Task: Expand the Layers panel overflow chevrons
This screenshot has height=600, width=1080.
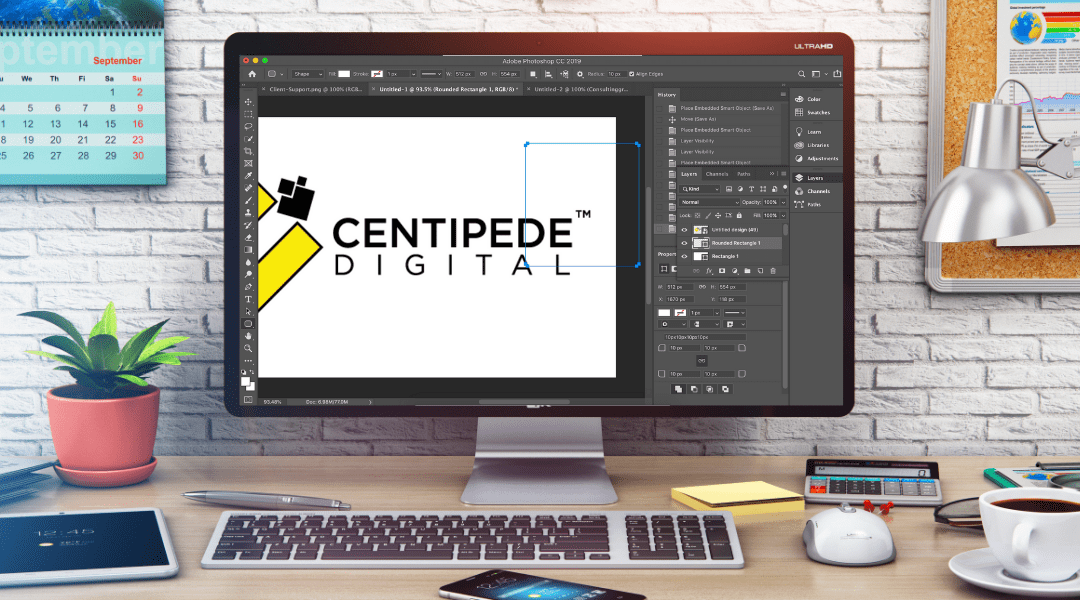Action: point(772,174)
